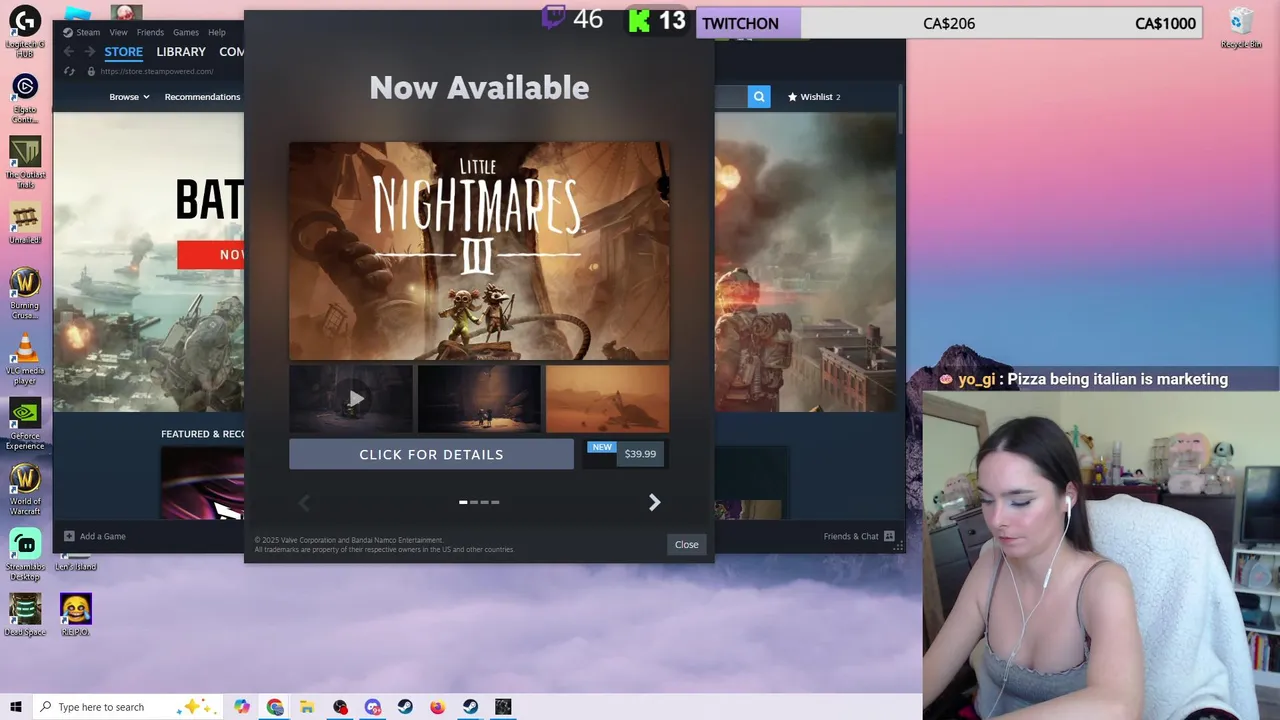Open the R.E.P.O. desktop shortcut
This screenshot has height=720, width=1280.
(75, 614)
